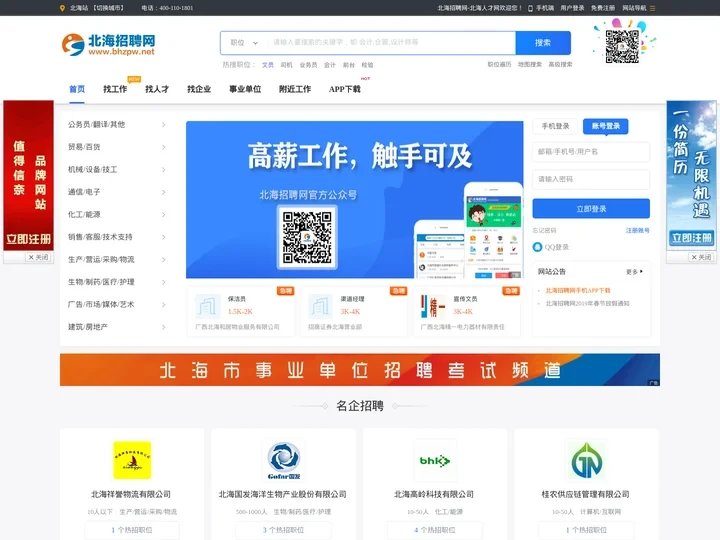Switch to 手机登录 tab

[x=555, y=126]
